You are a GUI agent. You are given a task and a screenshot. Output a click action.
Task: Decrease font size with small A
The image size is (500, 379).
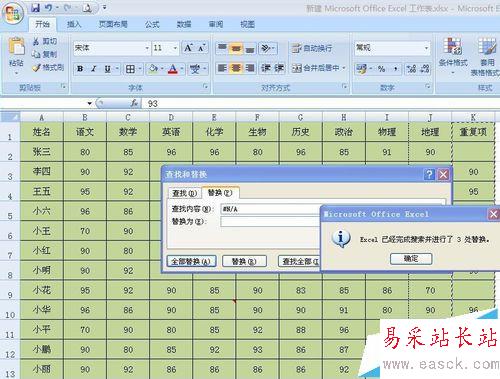201,49
